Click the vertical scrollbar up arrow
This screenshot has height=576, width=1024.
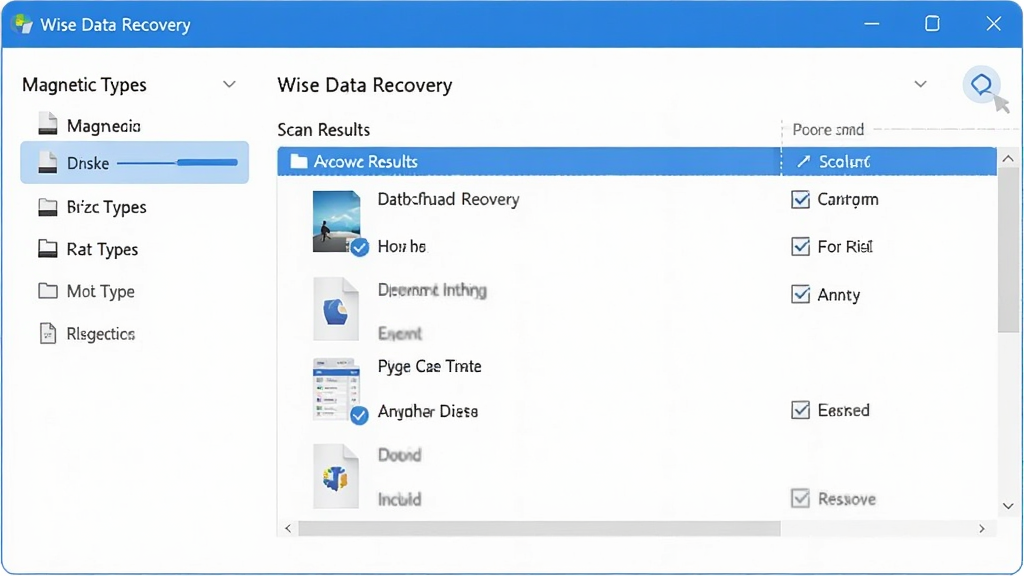(x=1008, y=159)
